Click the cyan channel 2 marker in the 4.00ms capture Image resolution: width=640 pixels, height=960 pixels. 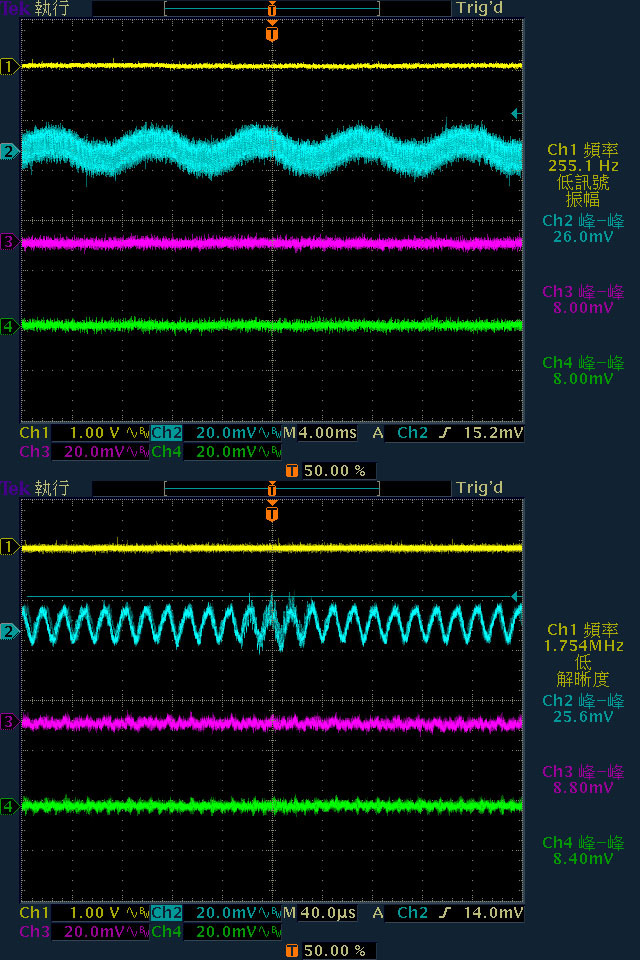click(x=9, y=151)
